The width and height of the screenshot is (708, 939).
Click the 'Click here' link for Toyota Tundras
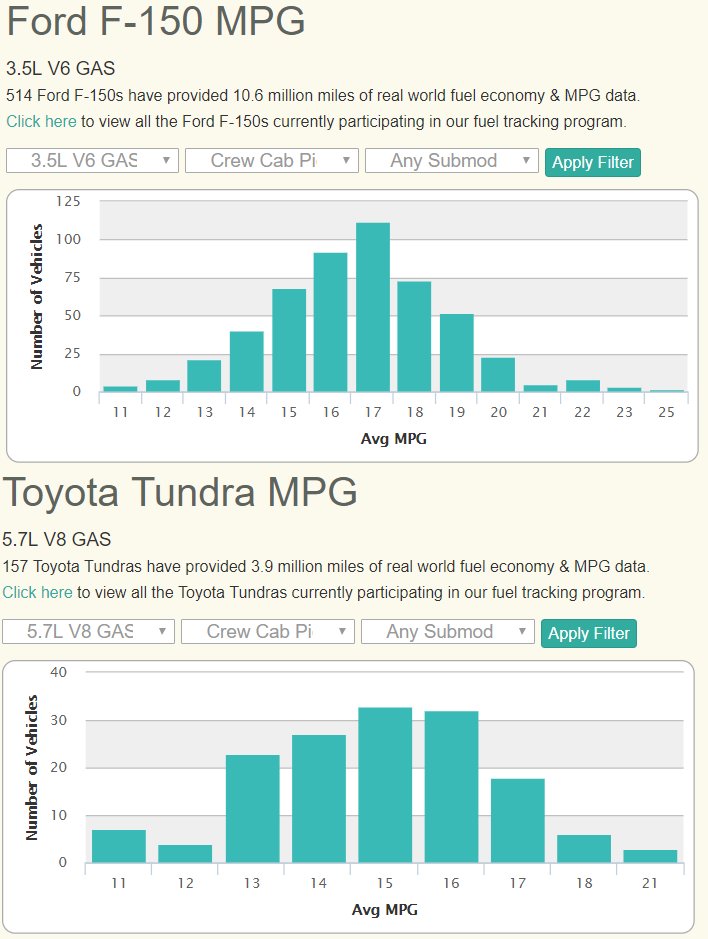[x=37, y=592]
